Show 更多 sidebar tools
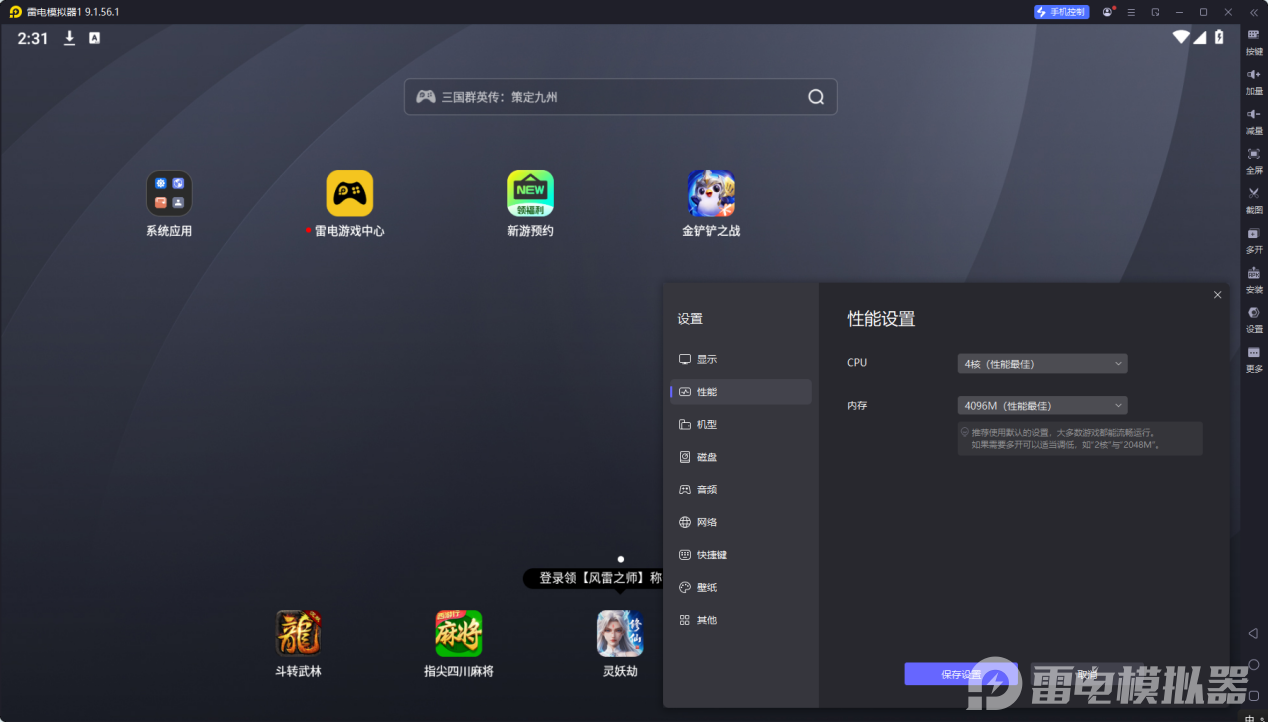1268x722 pixels. 1253,359
